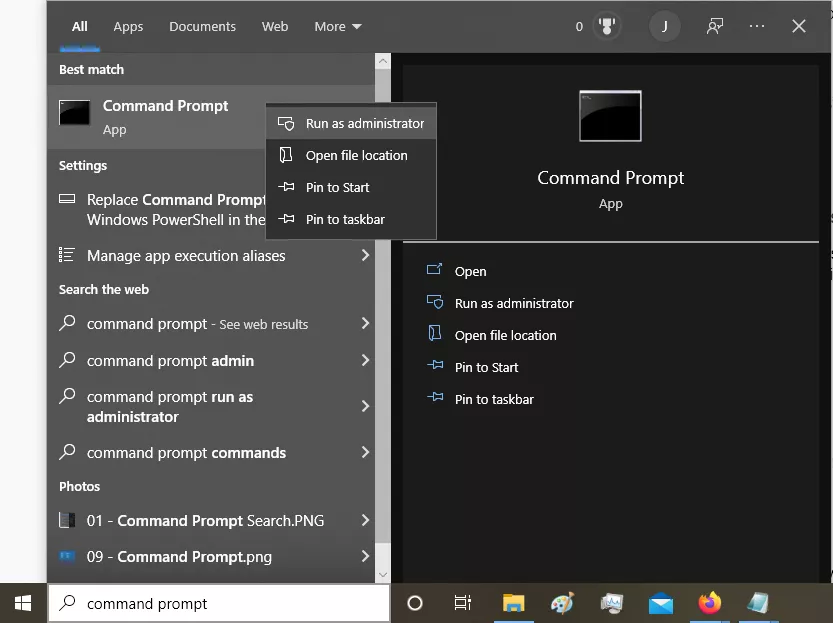833x623 pixels.
Task: Expand the More filter dropdown
Action: click(x=338, y=27)
